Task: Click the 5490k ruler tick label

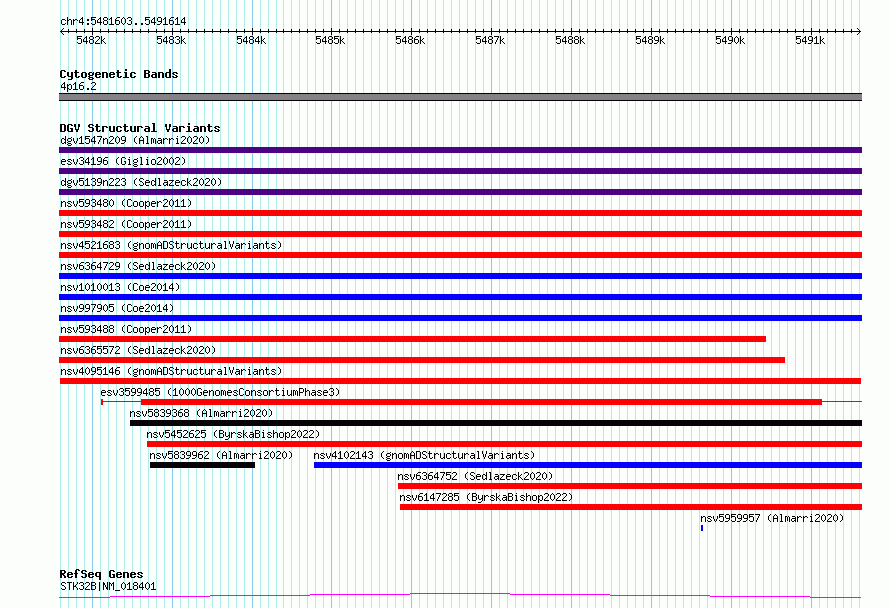Action: pos(730,40)
